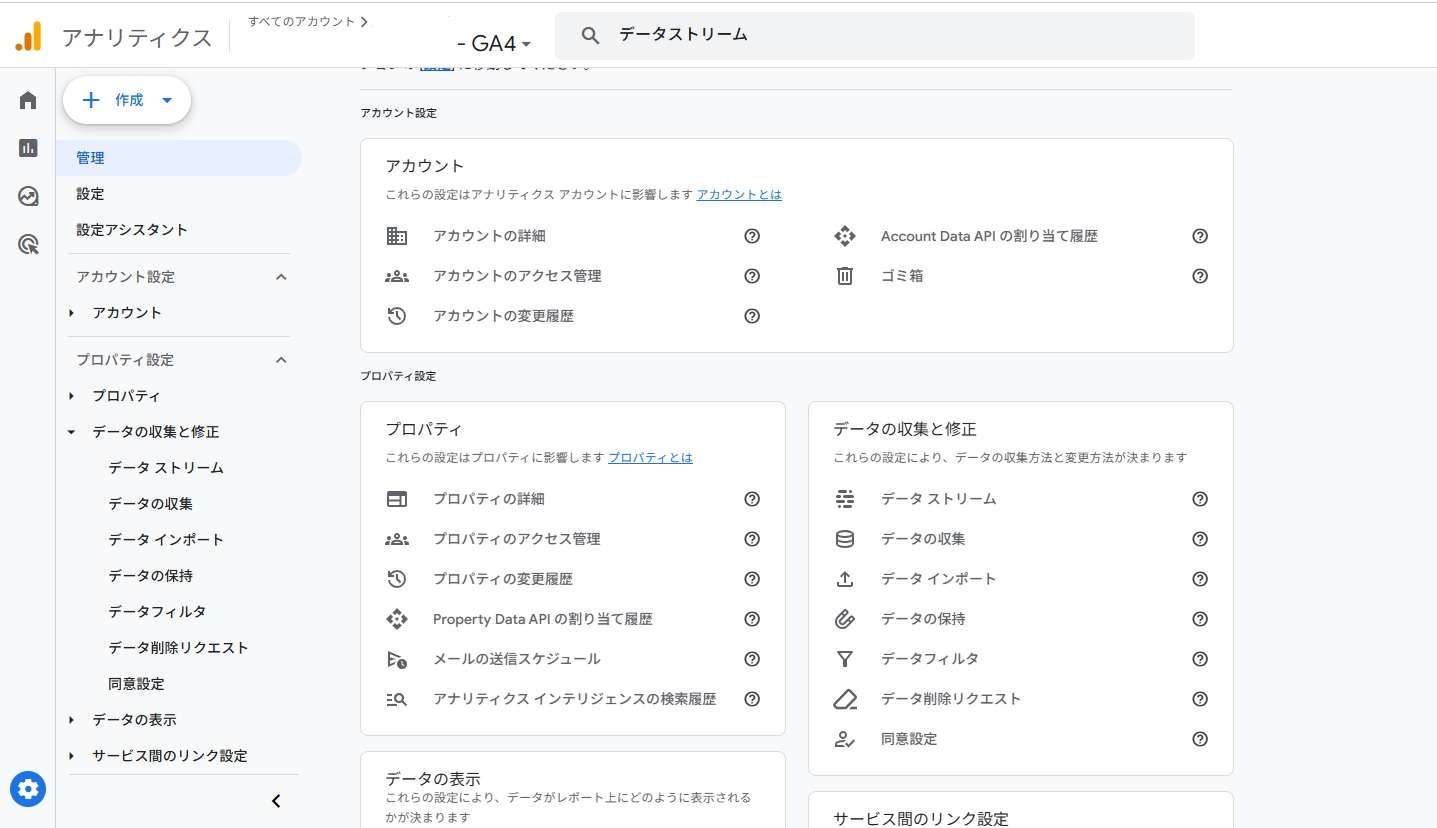Click help icon for card row データの収集
Viewport: 1437px width, 828px height.
click(x=1200, y=539)
